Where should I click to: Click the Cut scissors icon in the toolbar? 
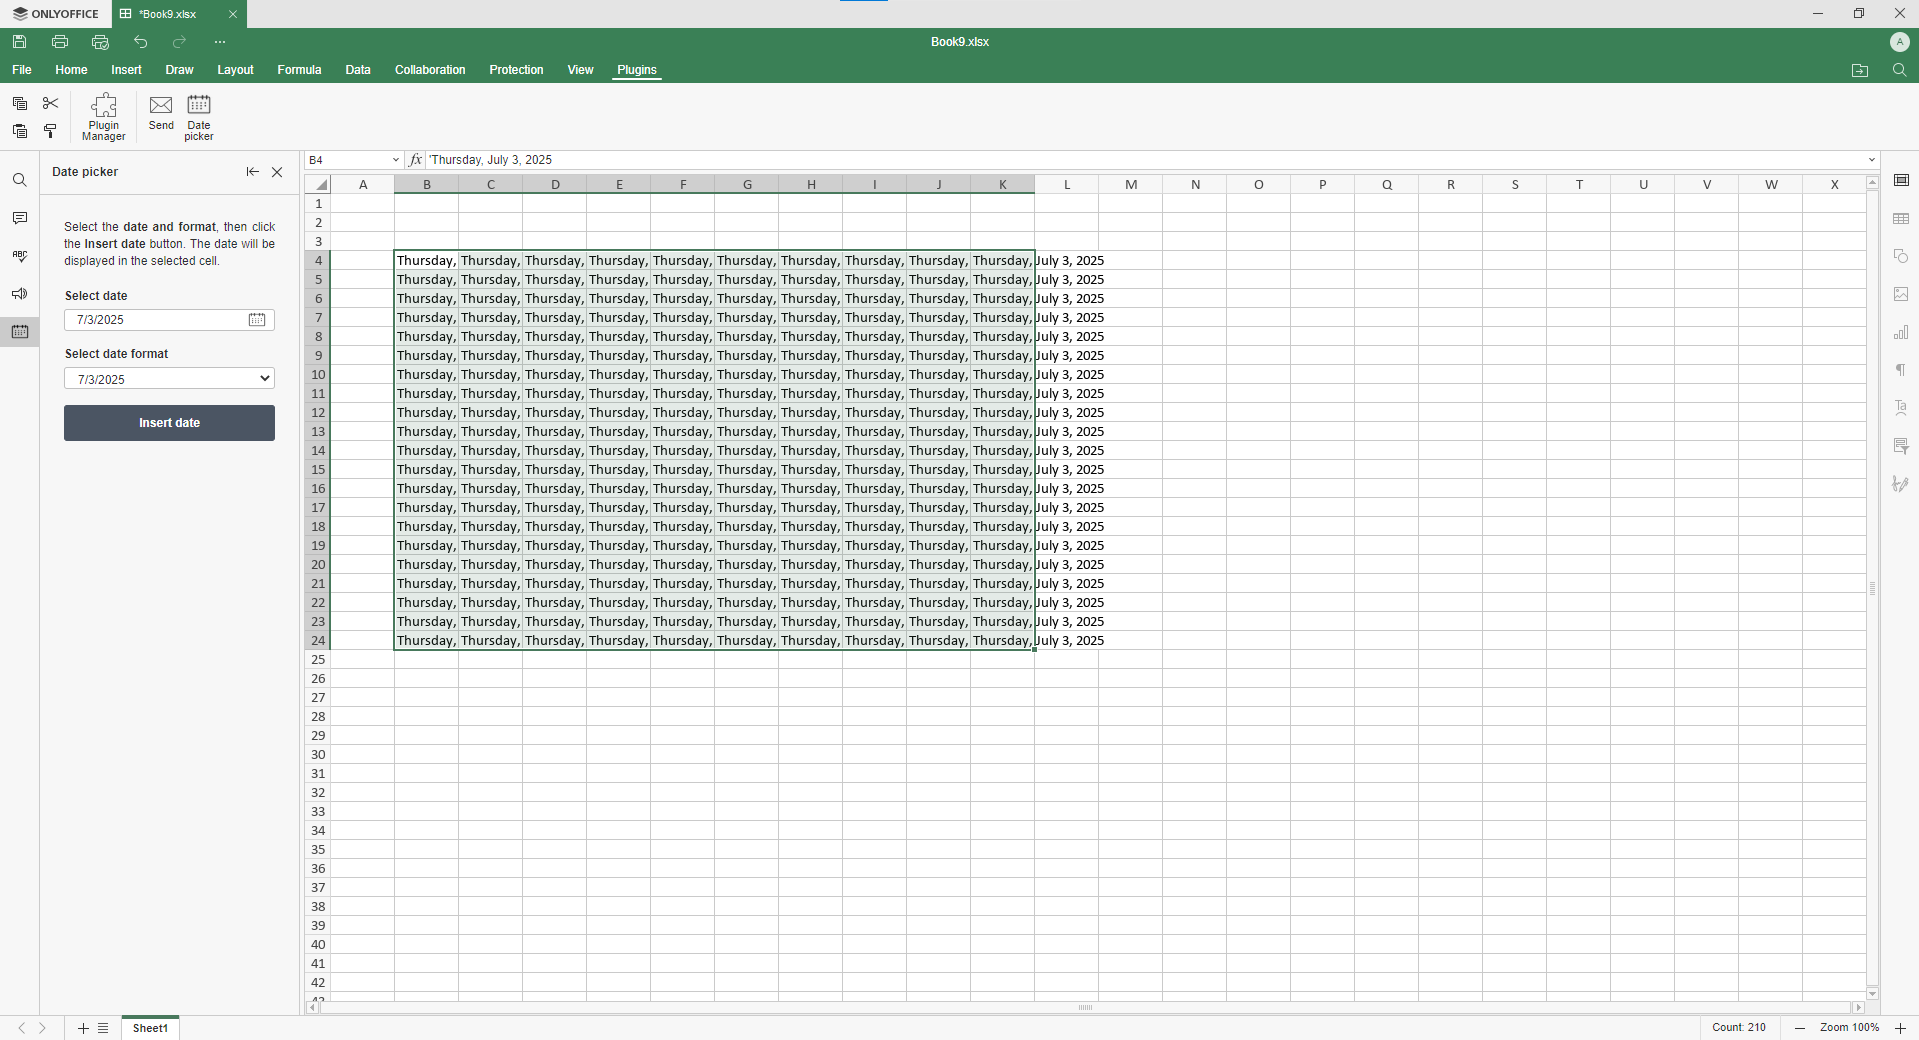tap(50, 103)
